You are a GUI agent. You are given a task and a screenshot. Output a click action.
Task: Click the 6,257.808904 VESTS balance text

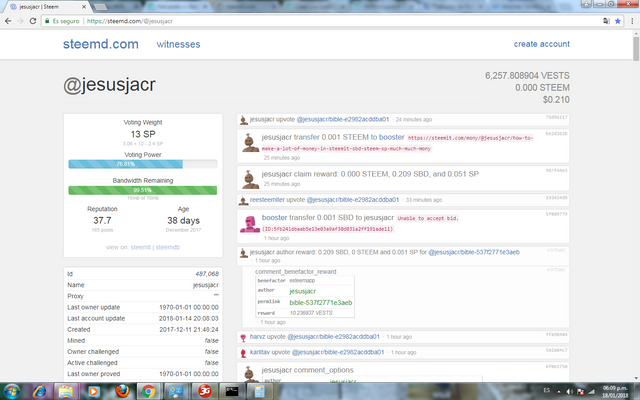point(527,76)
